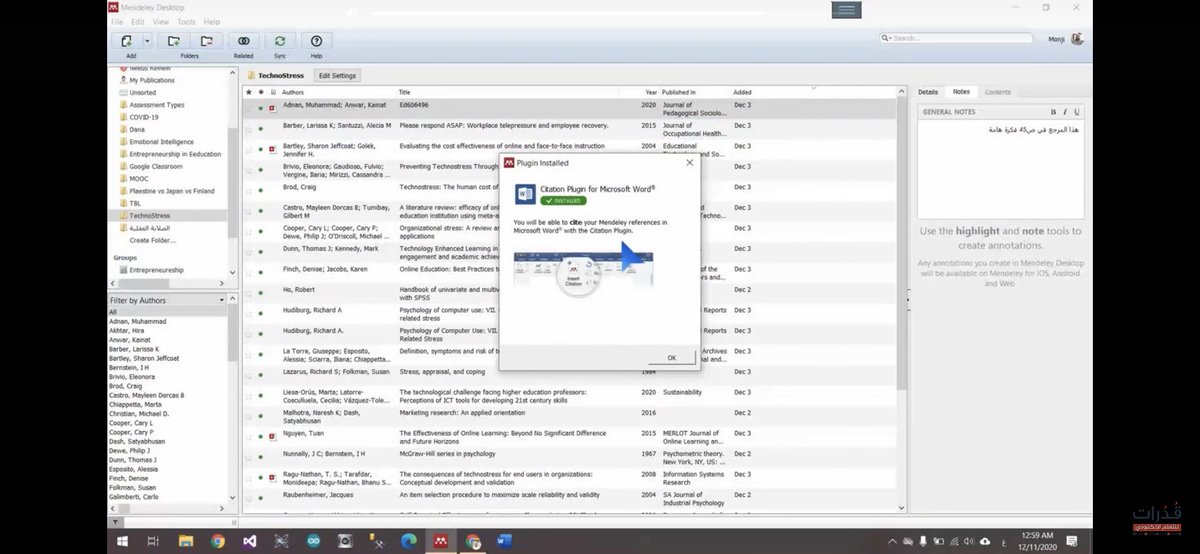Toggle the favorite star for Adnan, Muhammad row
Image resolution: width=1200 pixels, height=554 pixels.
click(250, 107)
